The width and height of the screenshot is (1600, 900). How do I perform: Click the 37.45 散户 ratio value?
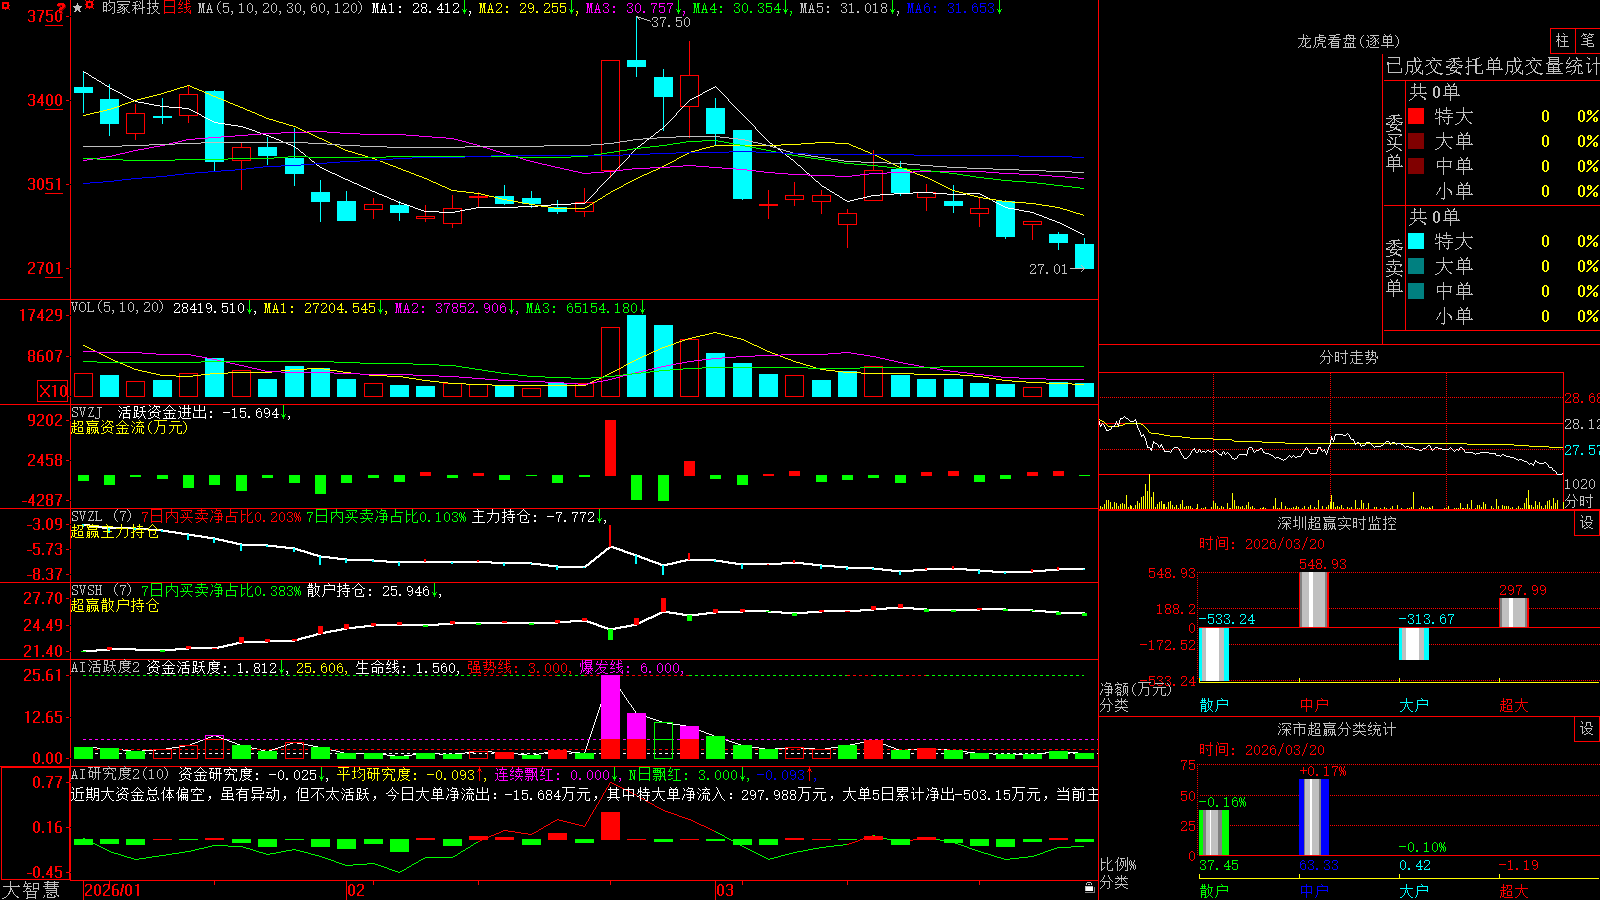point(1219,865)
